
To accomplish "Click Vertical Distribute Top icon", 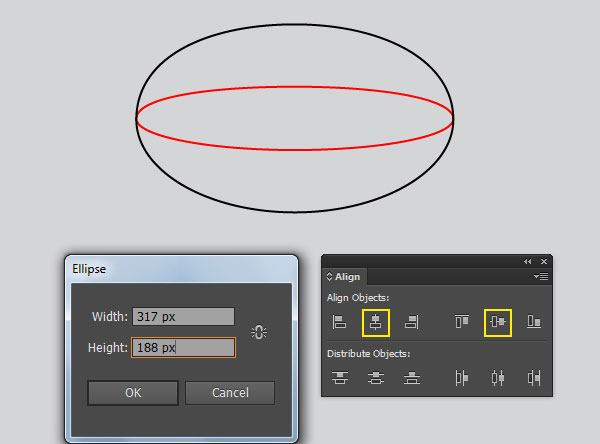I will pyautogui.click(x=340, y=378).
